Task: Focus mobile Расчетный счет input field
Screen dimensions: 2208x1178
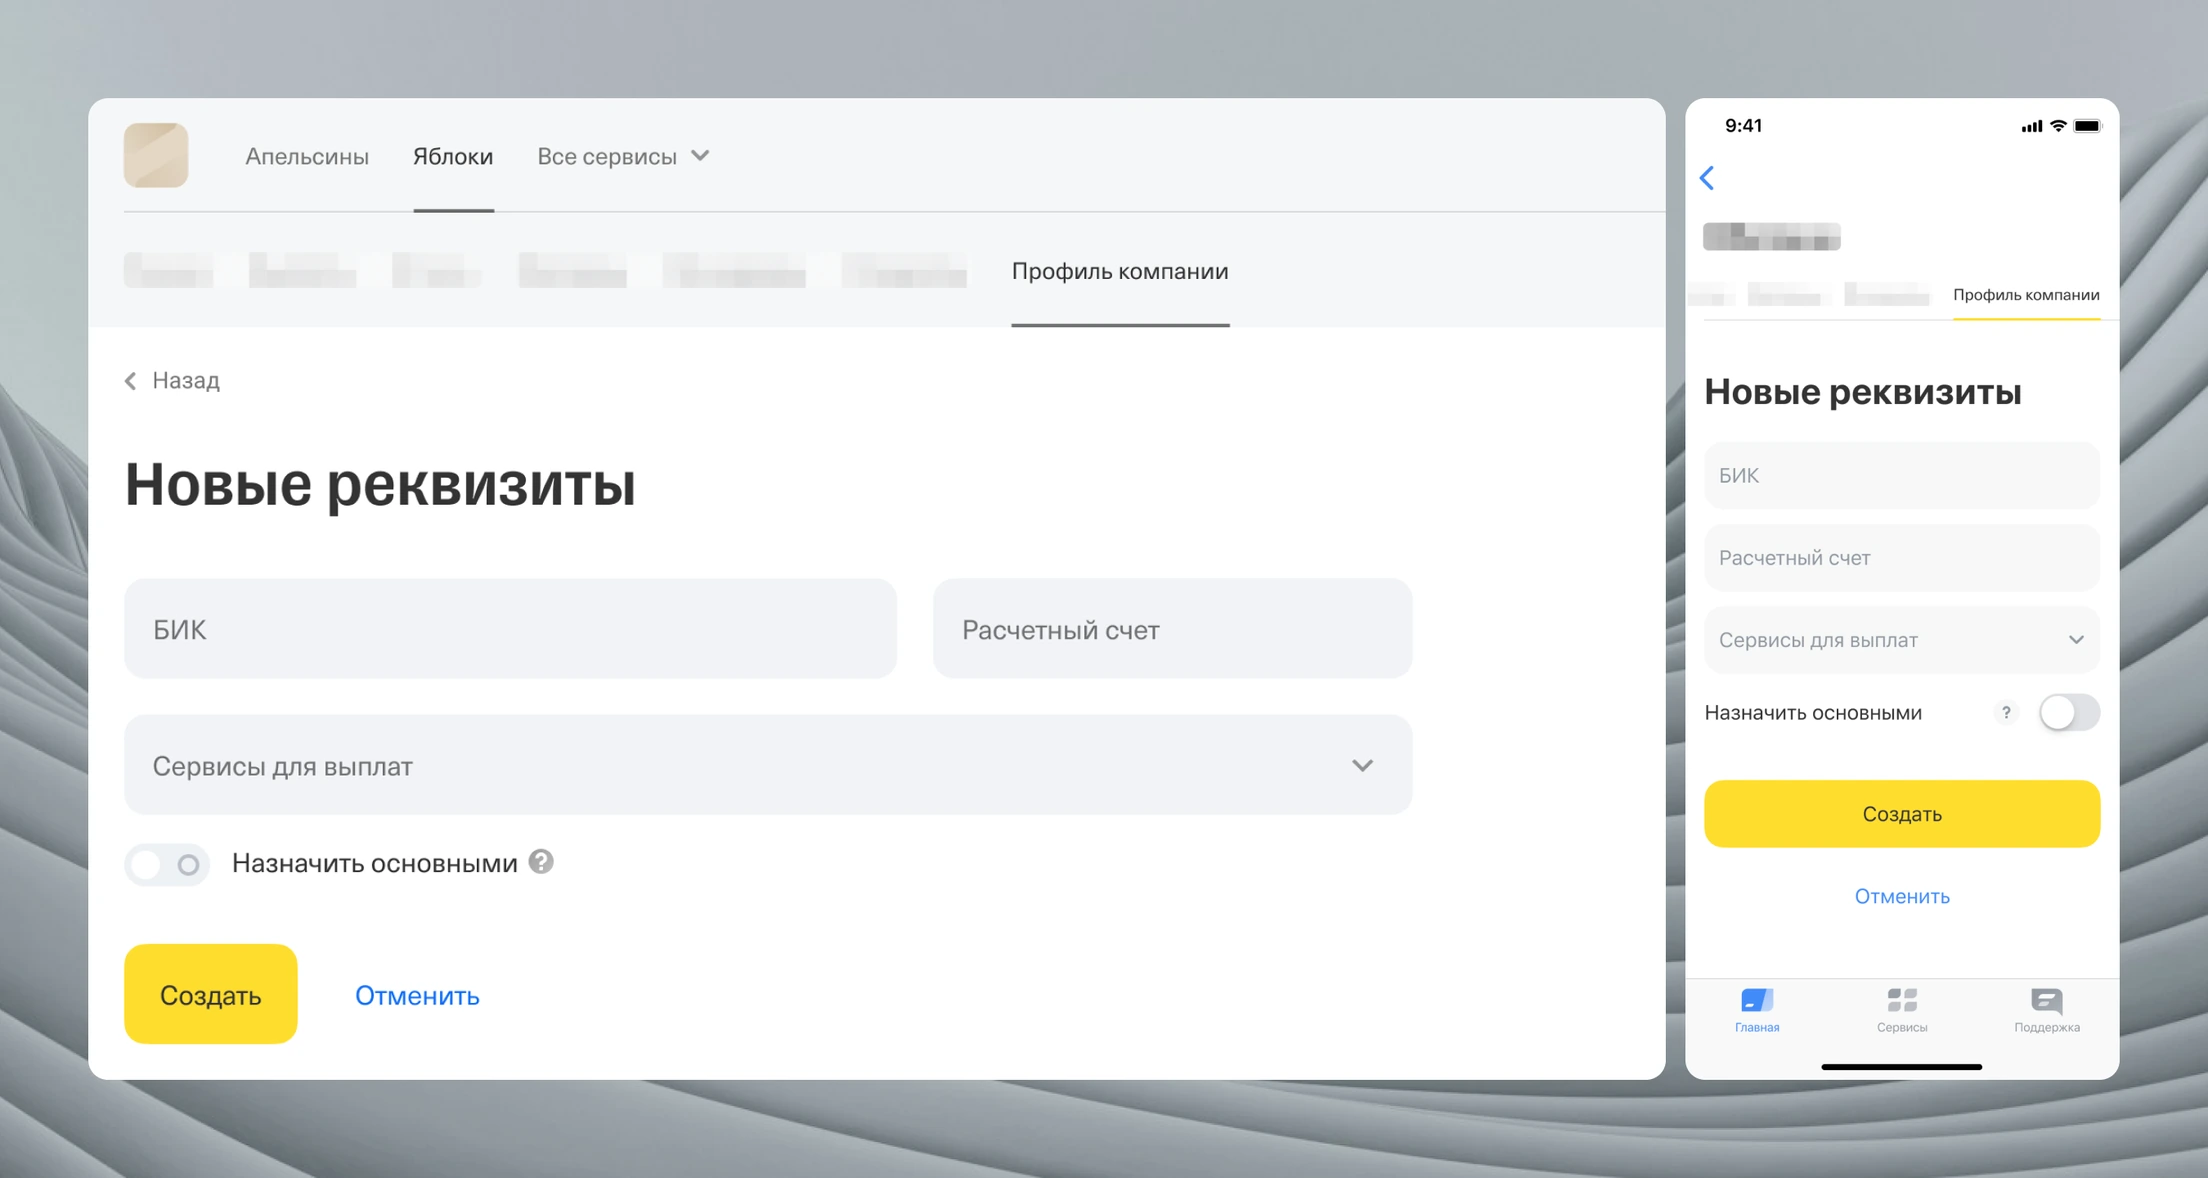Action: pyautogui.click(x=1902, y=557)
